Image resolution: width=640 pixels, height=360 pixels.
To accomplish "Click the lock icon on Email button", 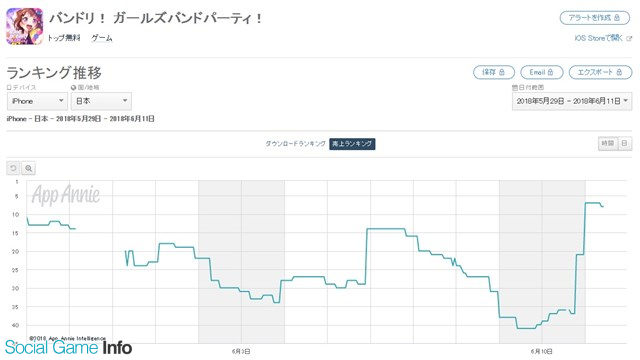I will pyautogui.click(x=550, y=72).
